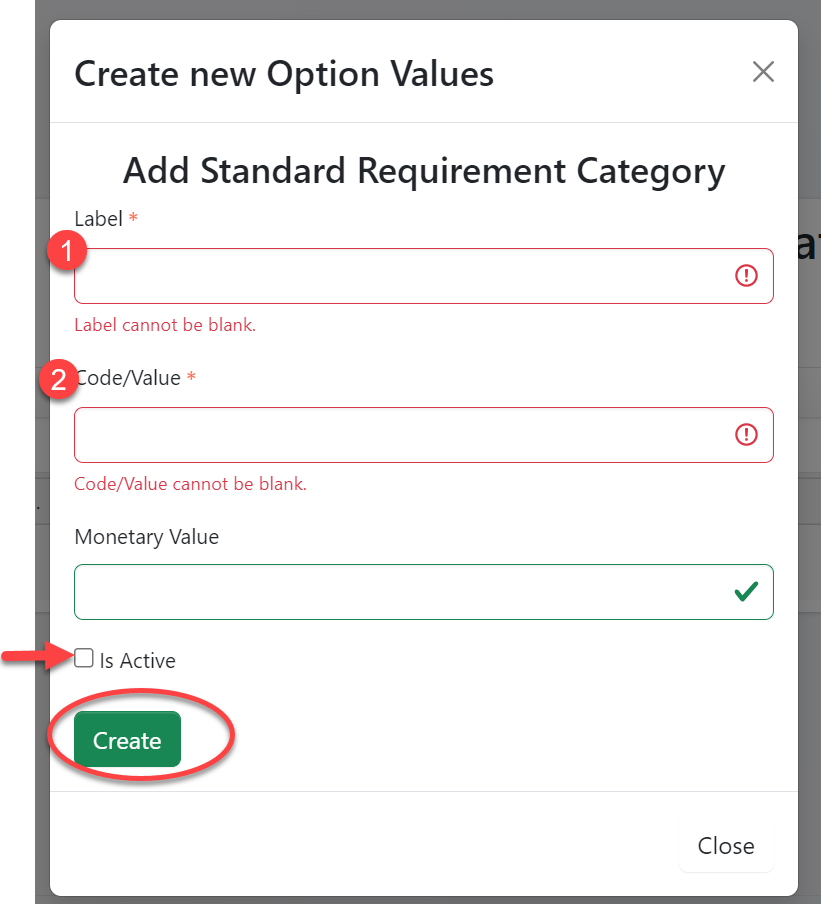This screenshot has height=904, width=821.
Task: Click the red number 1 badge
Action: tap(66, 252)
